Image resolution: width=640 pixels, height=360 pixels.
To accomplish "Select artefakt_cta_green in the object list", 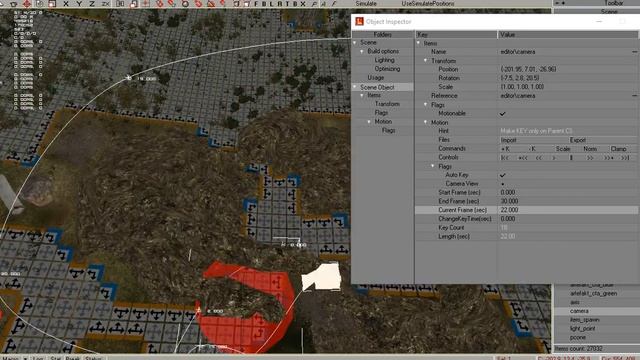I will coord(593,293).
